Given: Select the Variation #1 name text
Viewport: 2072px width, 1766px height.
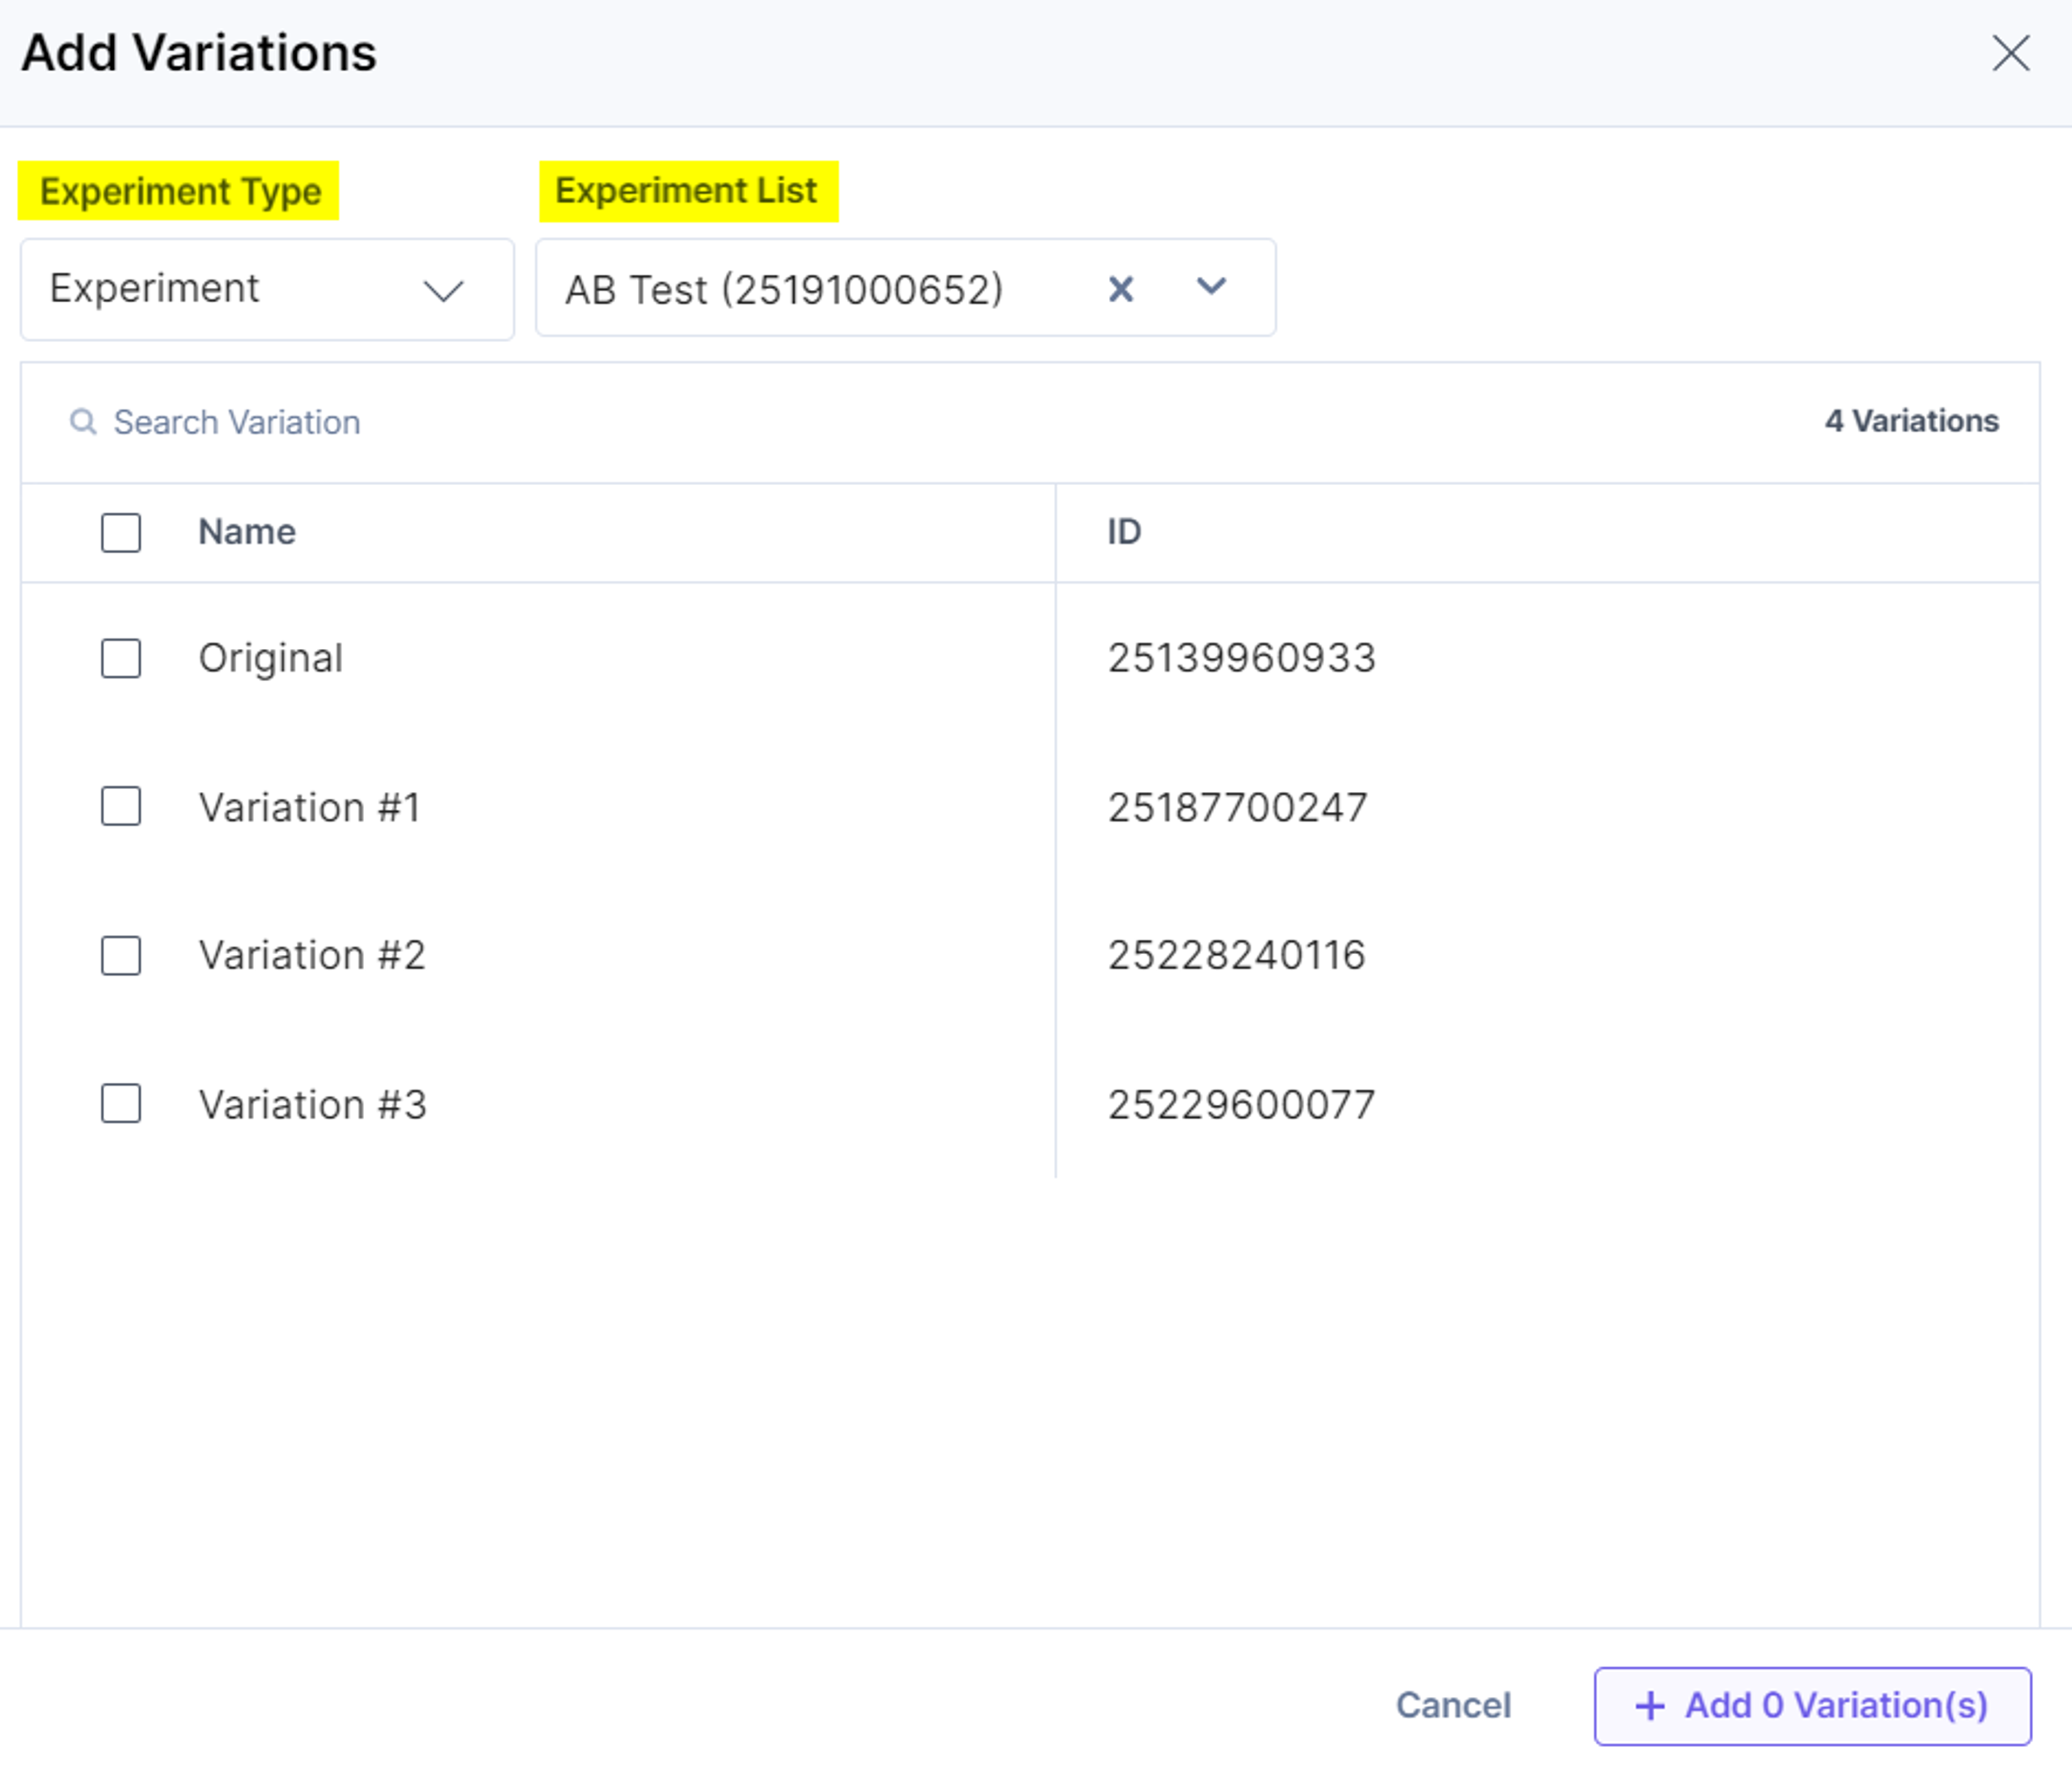Looking at the screenshot, I should [x=310, y=807].
